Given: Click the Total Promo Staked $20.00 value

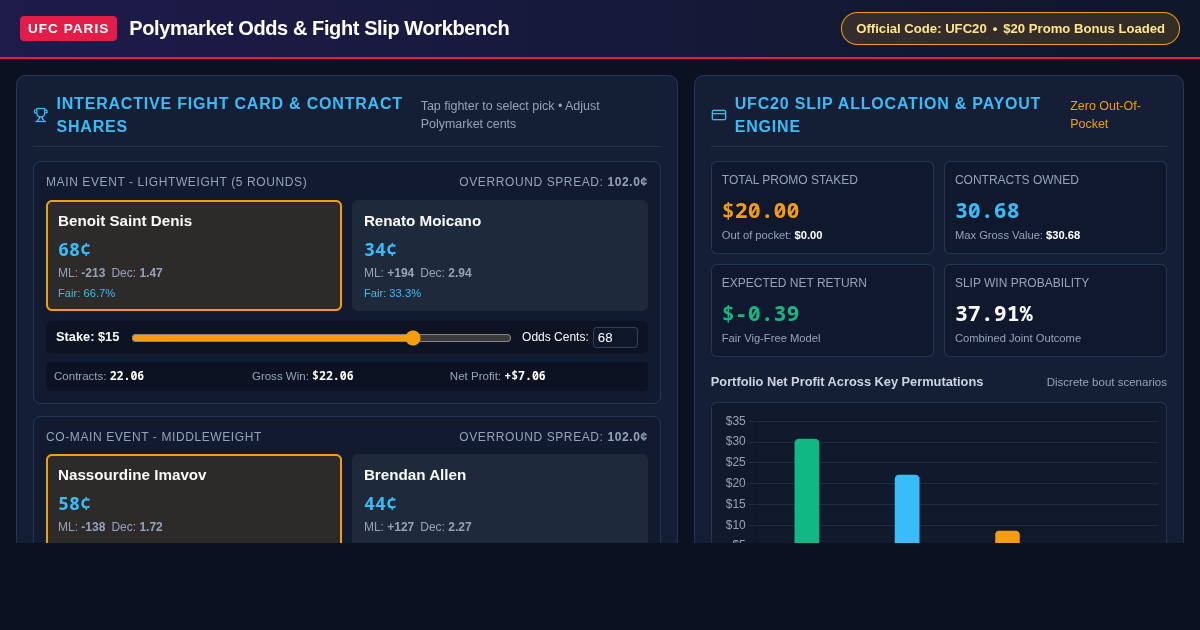Looking at the screenshot, I should (x=761, y=211).
